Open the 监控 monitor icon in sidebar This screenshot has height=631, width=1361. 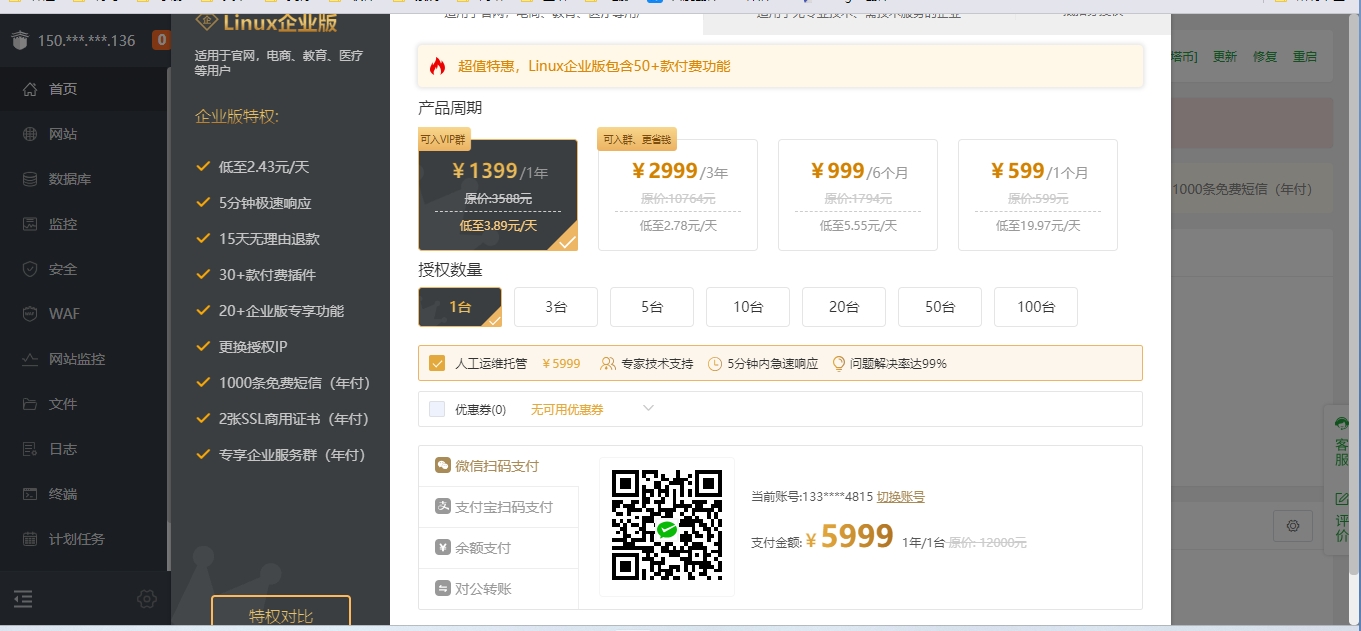(x=30, y=224)
